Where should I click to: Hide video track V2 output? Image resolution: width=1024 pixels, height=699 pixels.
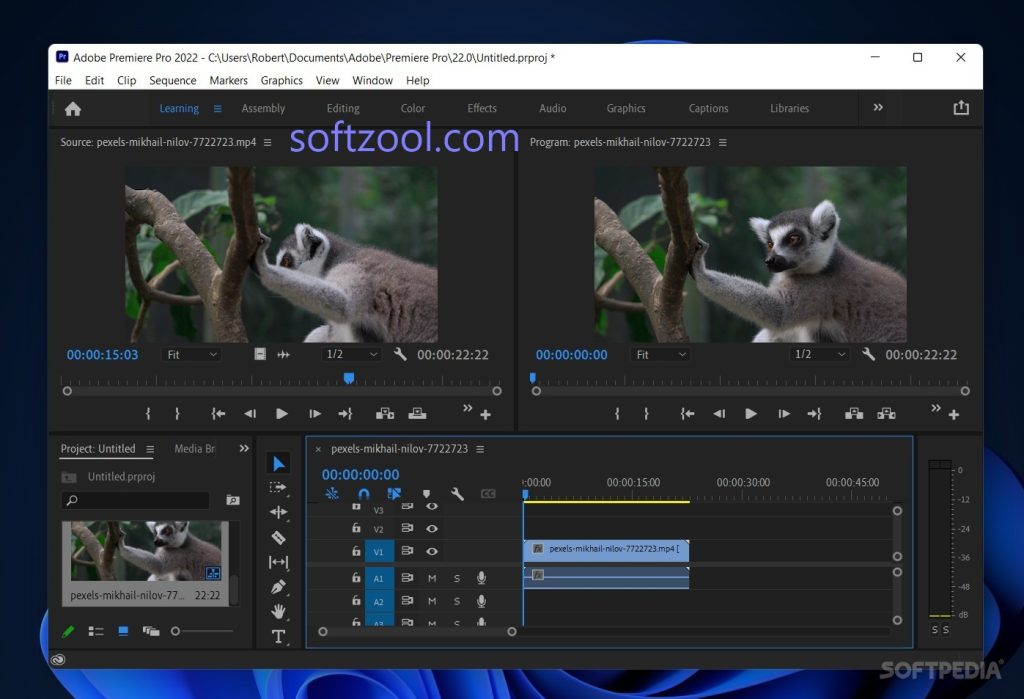tap(431, 528)
